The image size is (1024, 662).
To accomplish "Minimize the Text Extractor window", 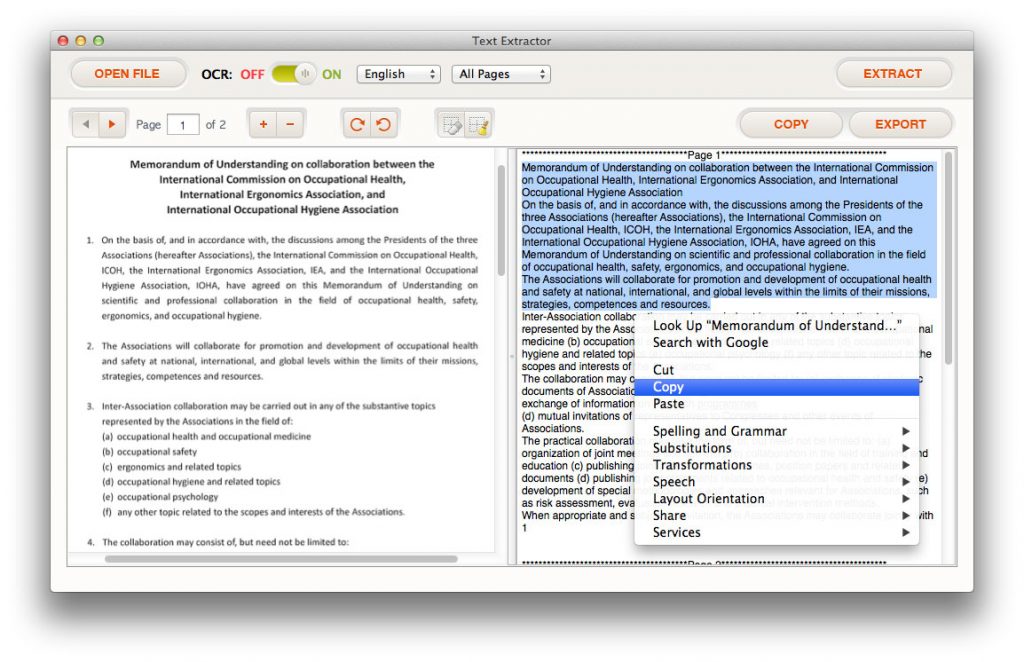I will pyautogui.click(x=81, y=40).
